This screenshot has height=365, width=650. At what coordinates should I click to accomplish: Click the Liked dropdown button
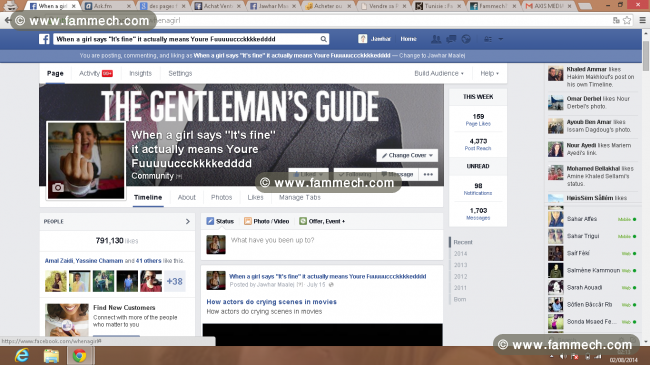[x=308, y=174]
